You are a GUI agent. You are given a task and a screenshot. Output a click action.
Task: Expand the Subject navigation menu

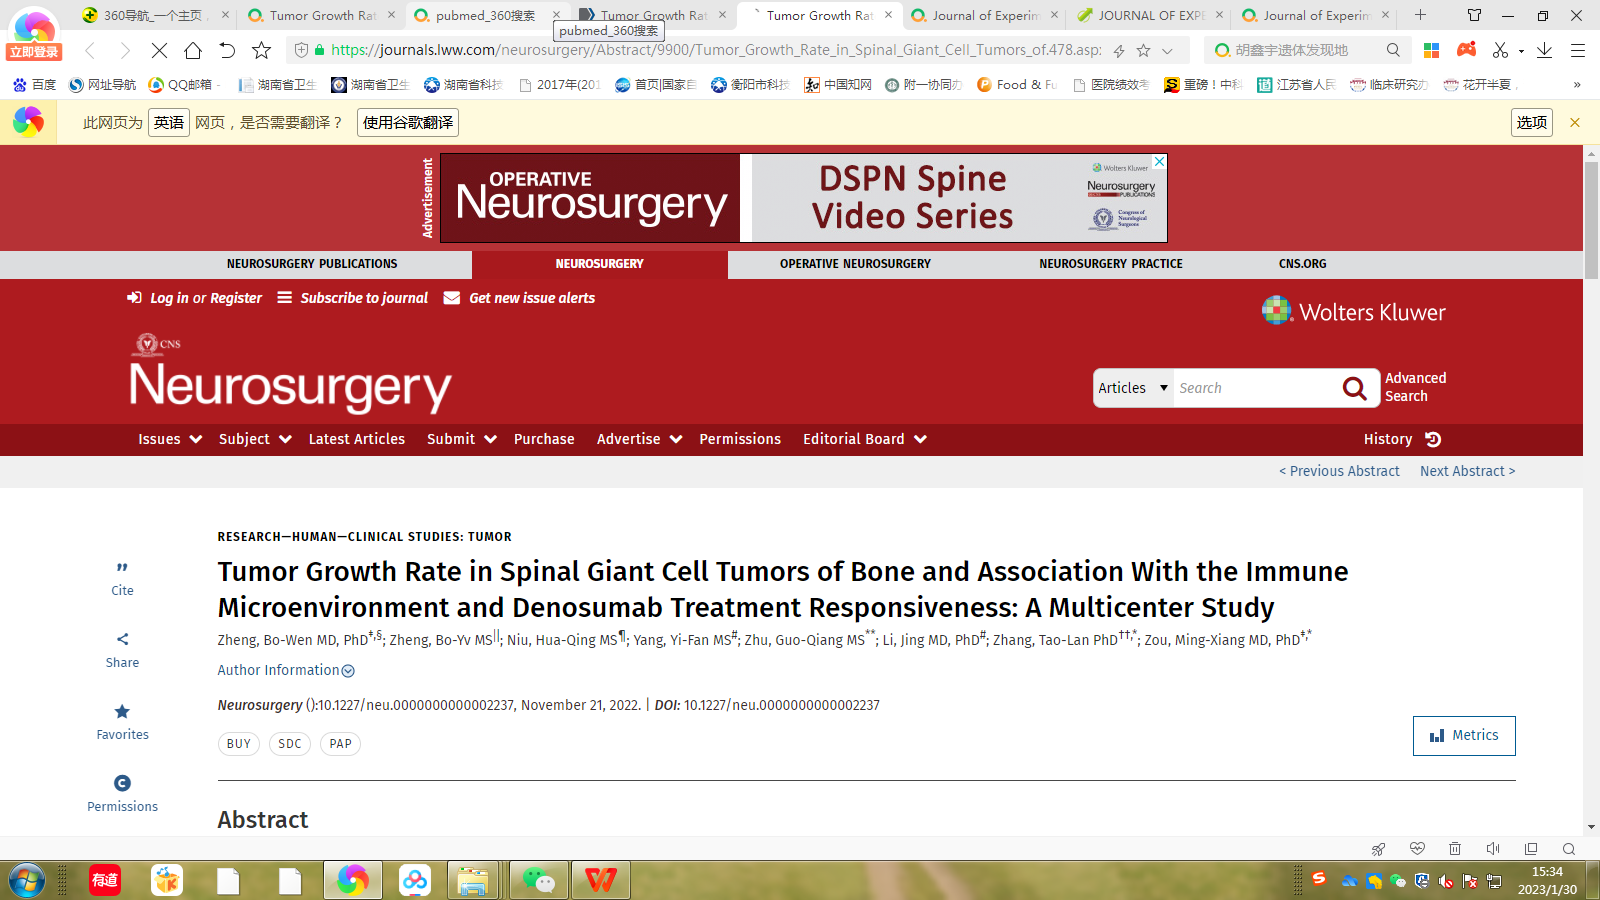coord(255,440)
